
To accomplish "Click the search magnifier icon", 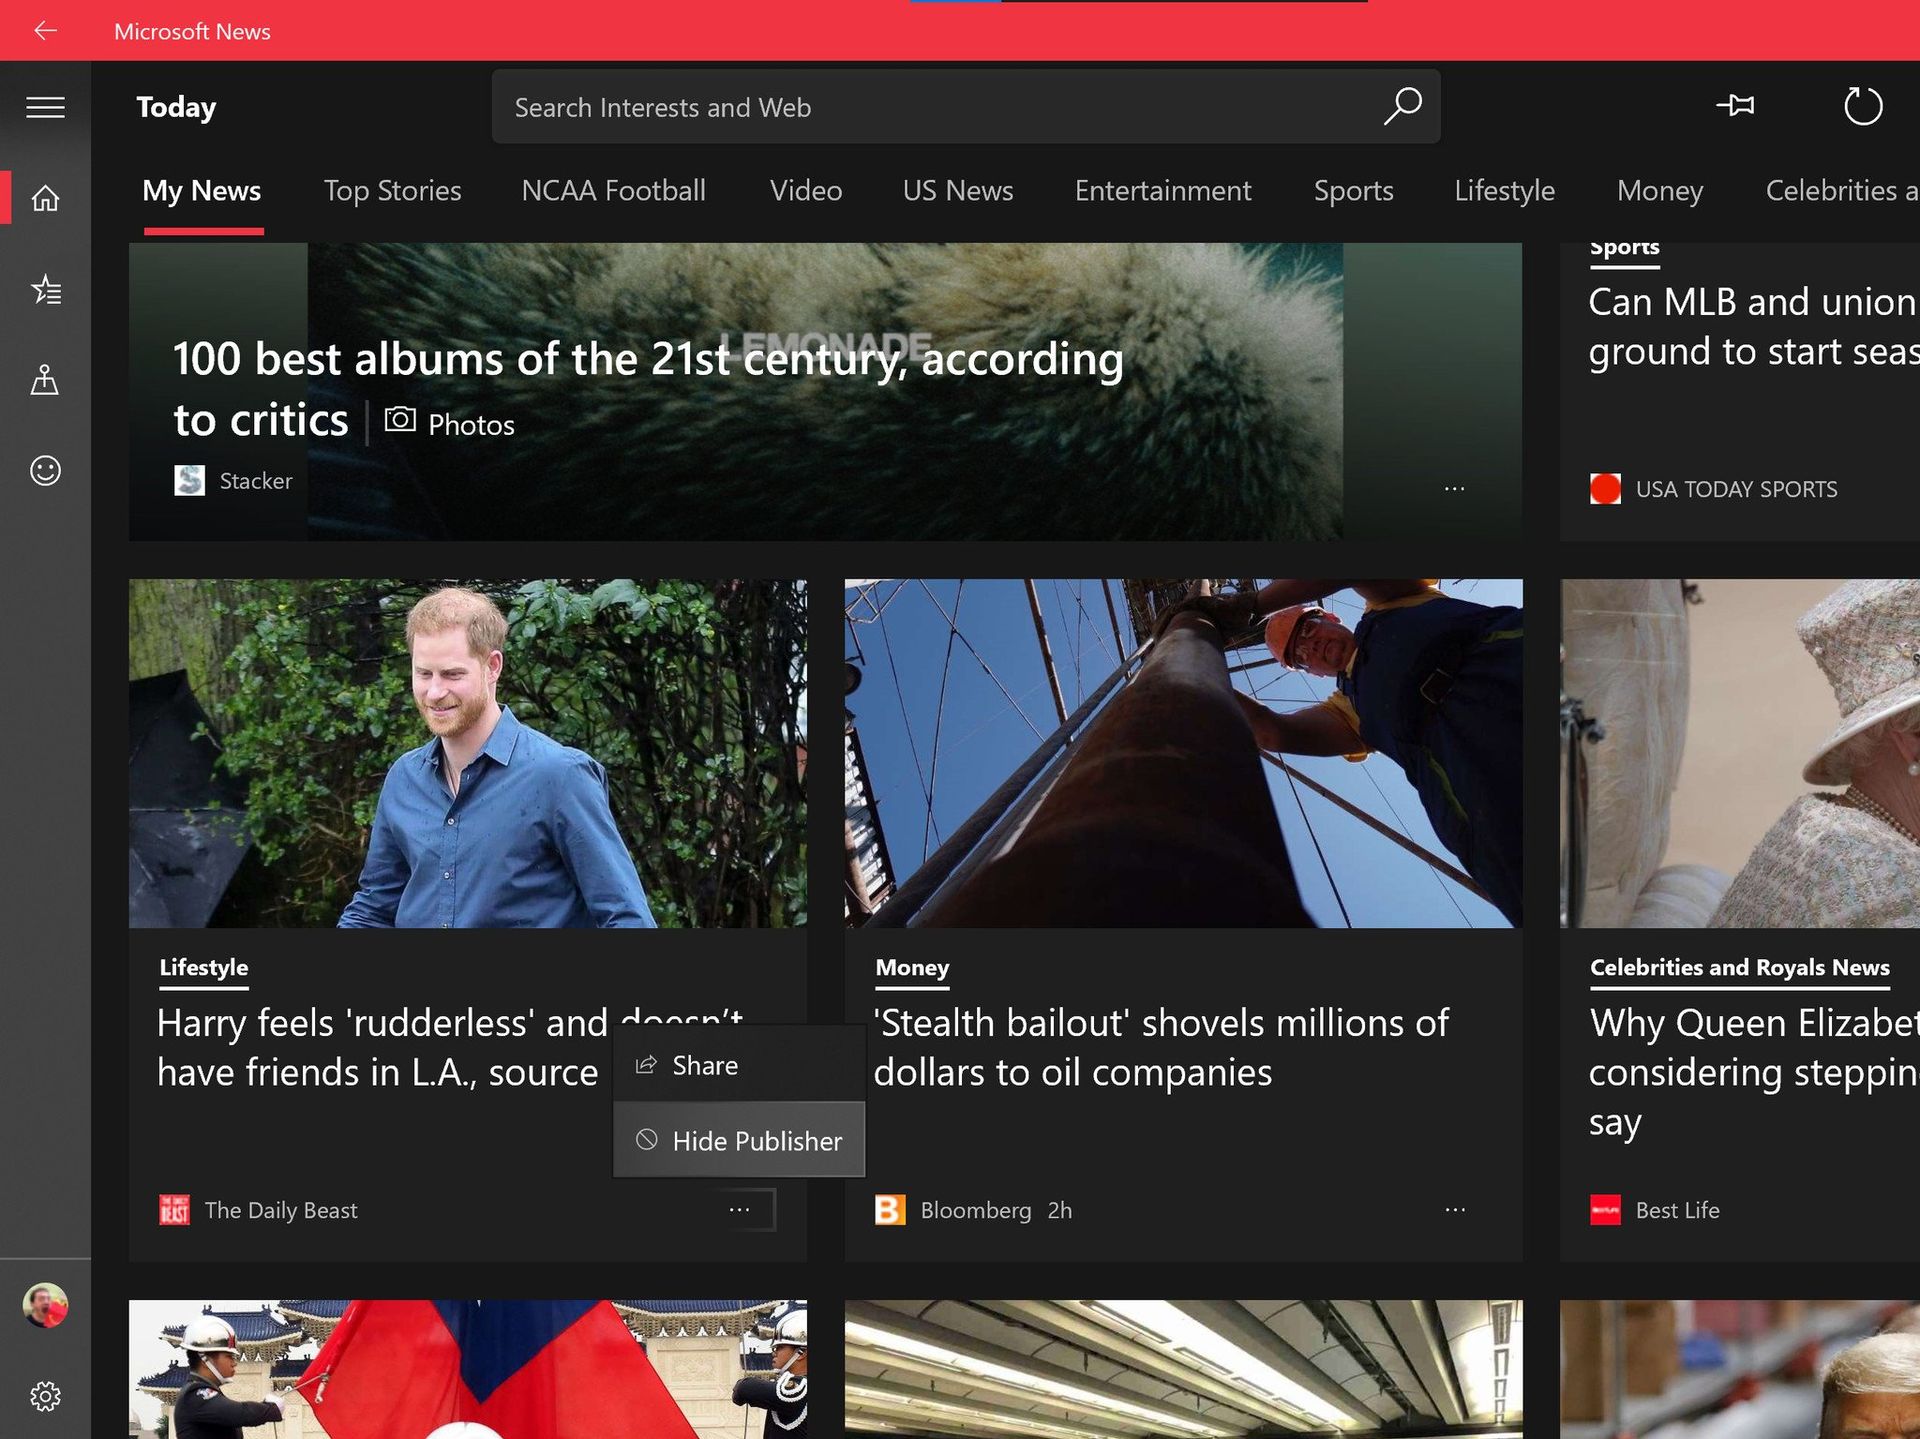I will pos(1403,106).
